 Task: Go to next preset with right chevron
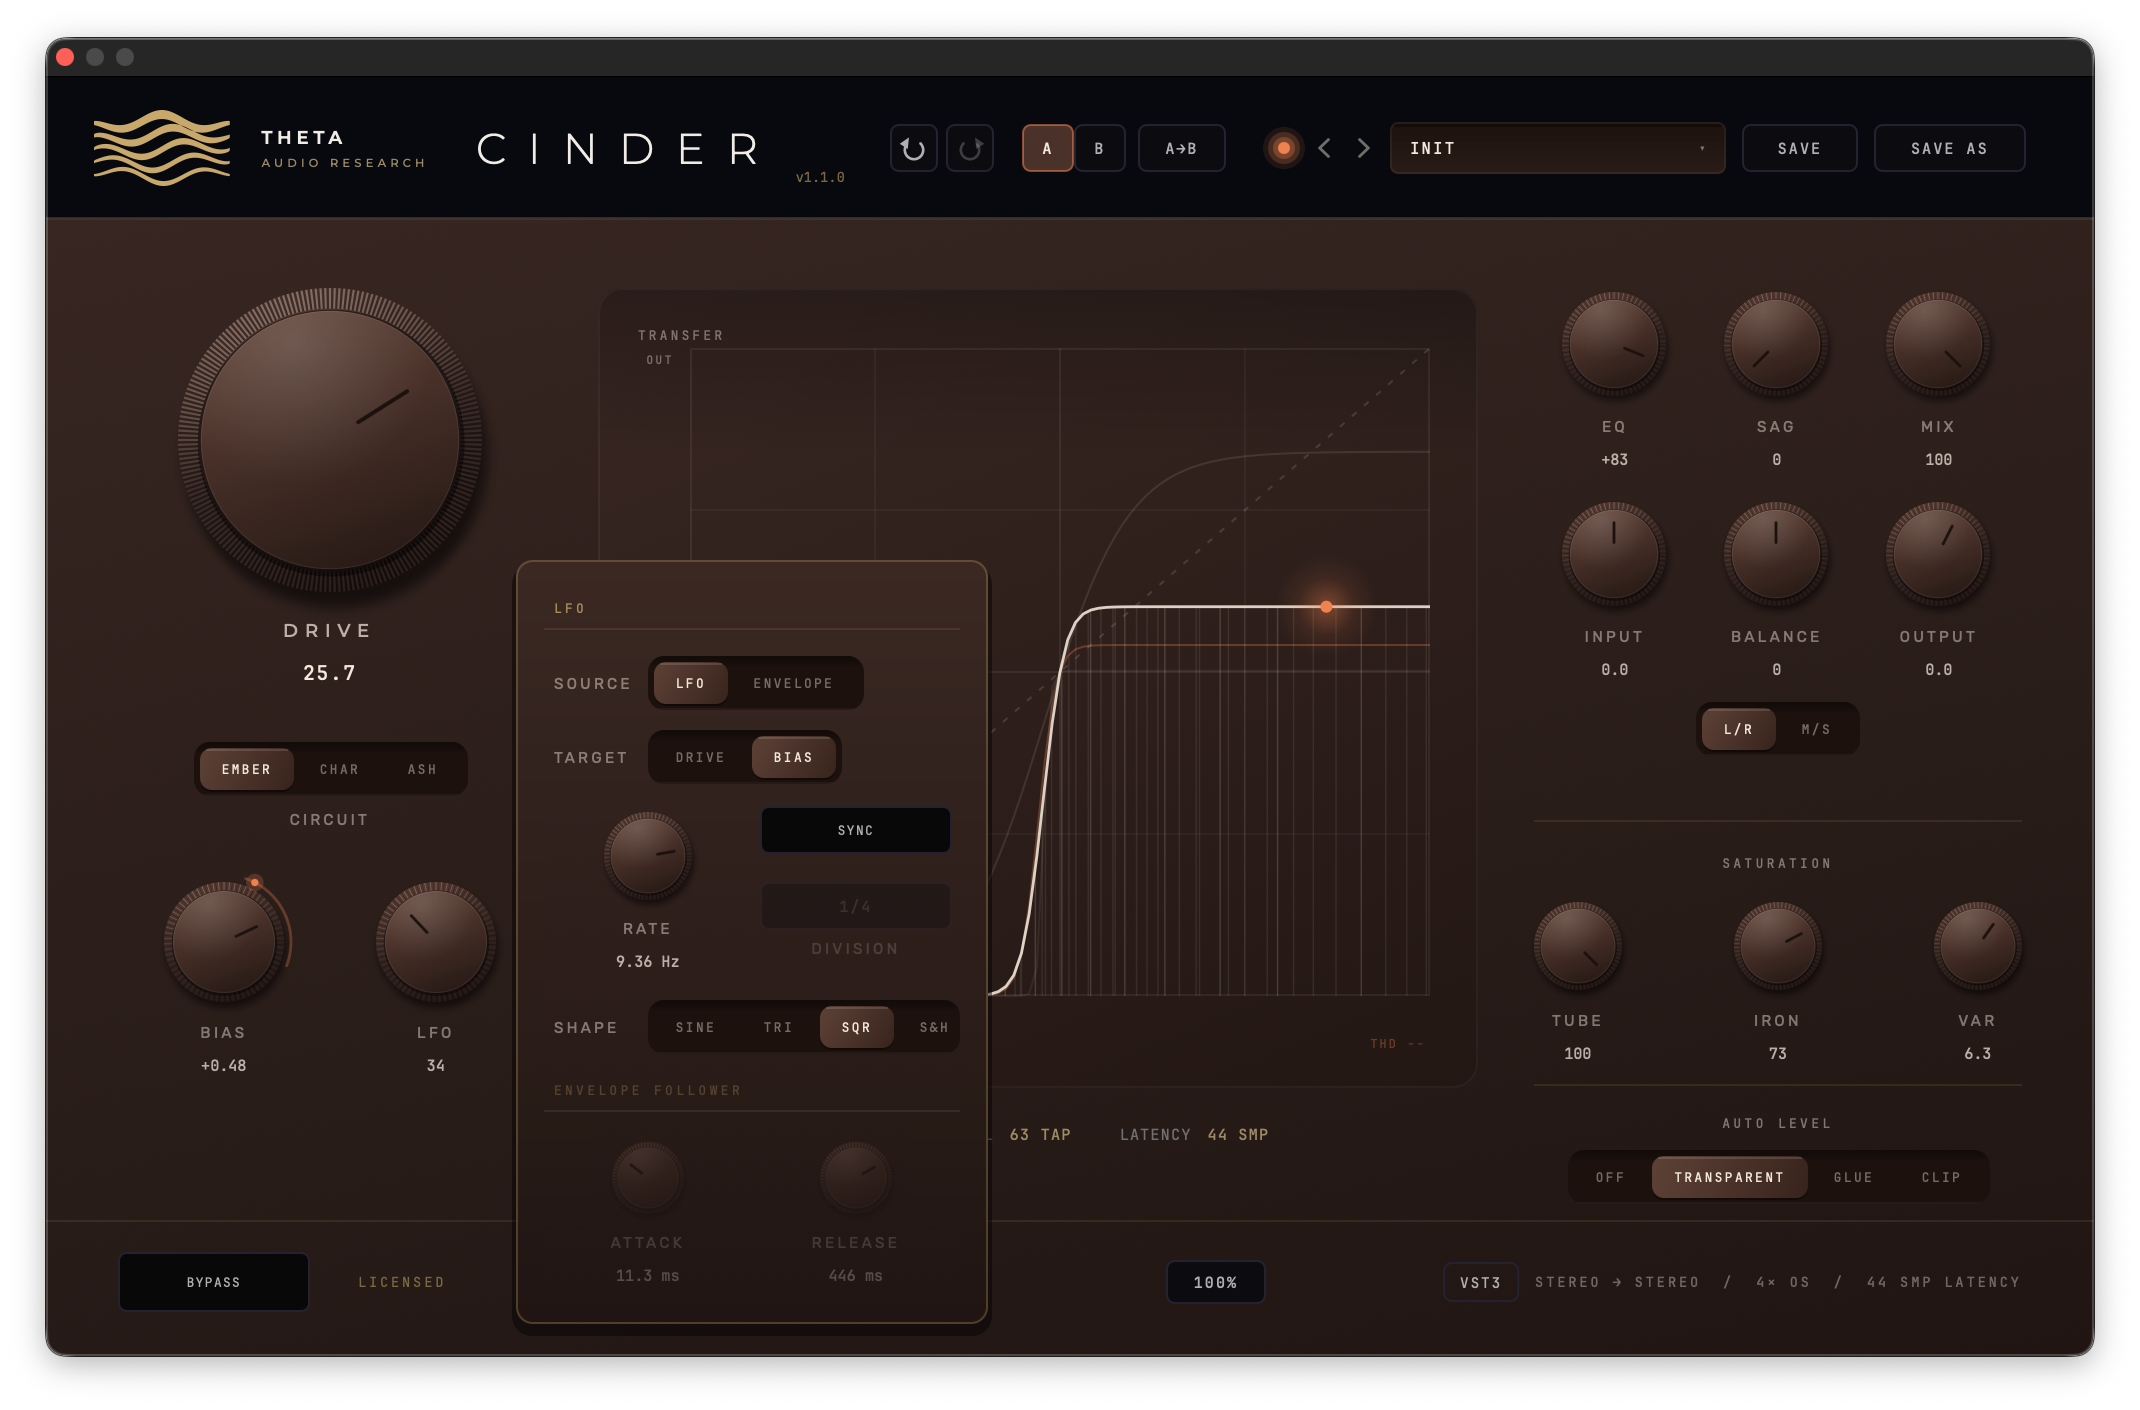(x=1363, y=149)
